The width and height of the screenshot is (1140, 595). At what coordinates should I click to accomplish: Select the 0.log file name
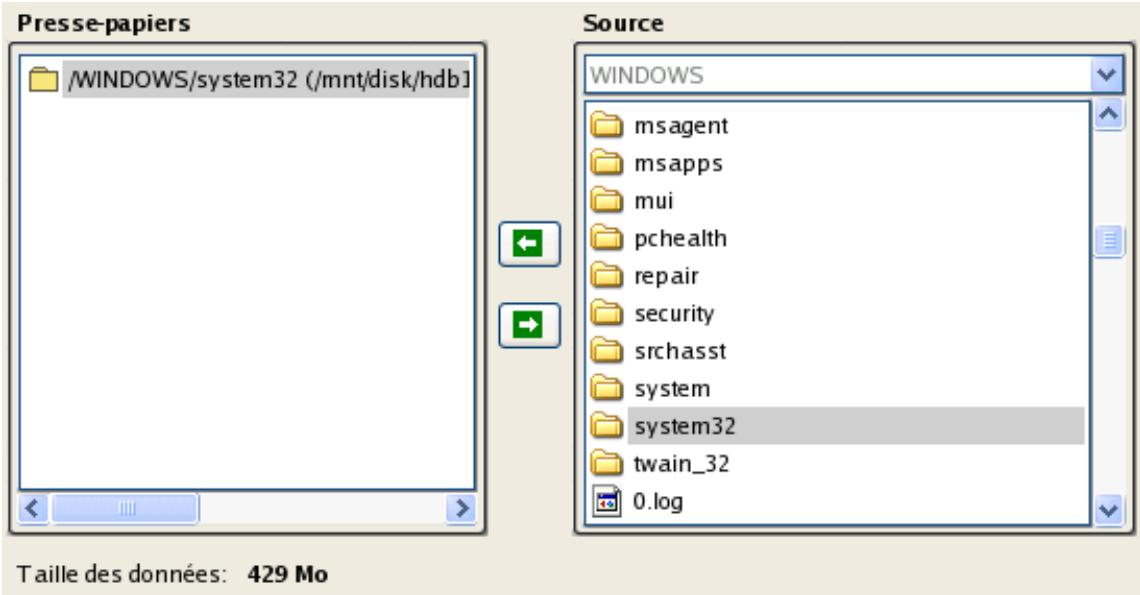click(x=658, y=502)
